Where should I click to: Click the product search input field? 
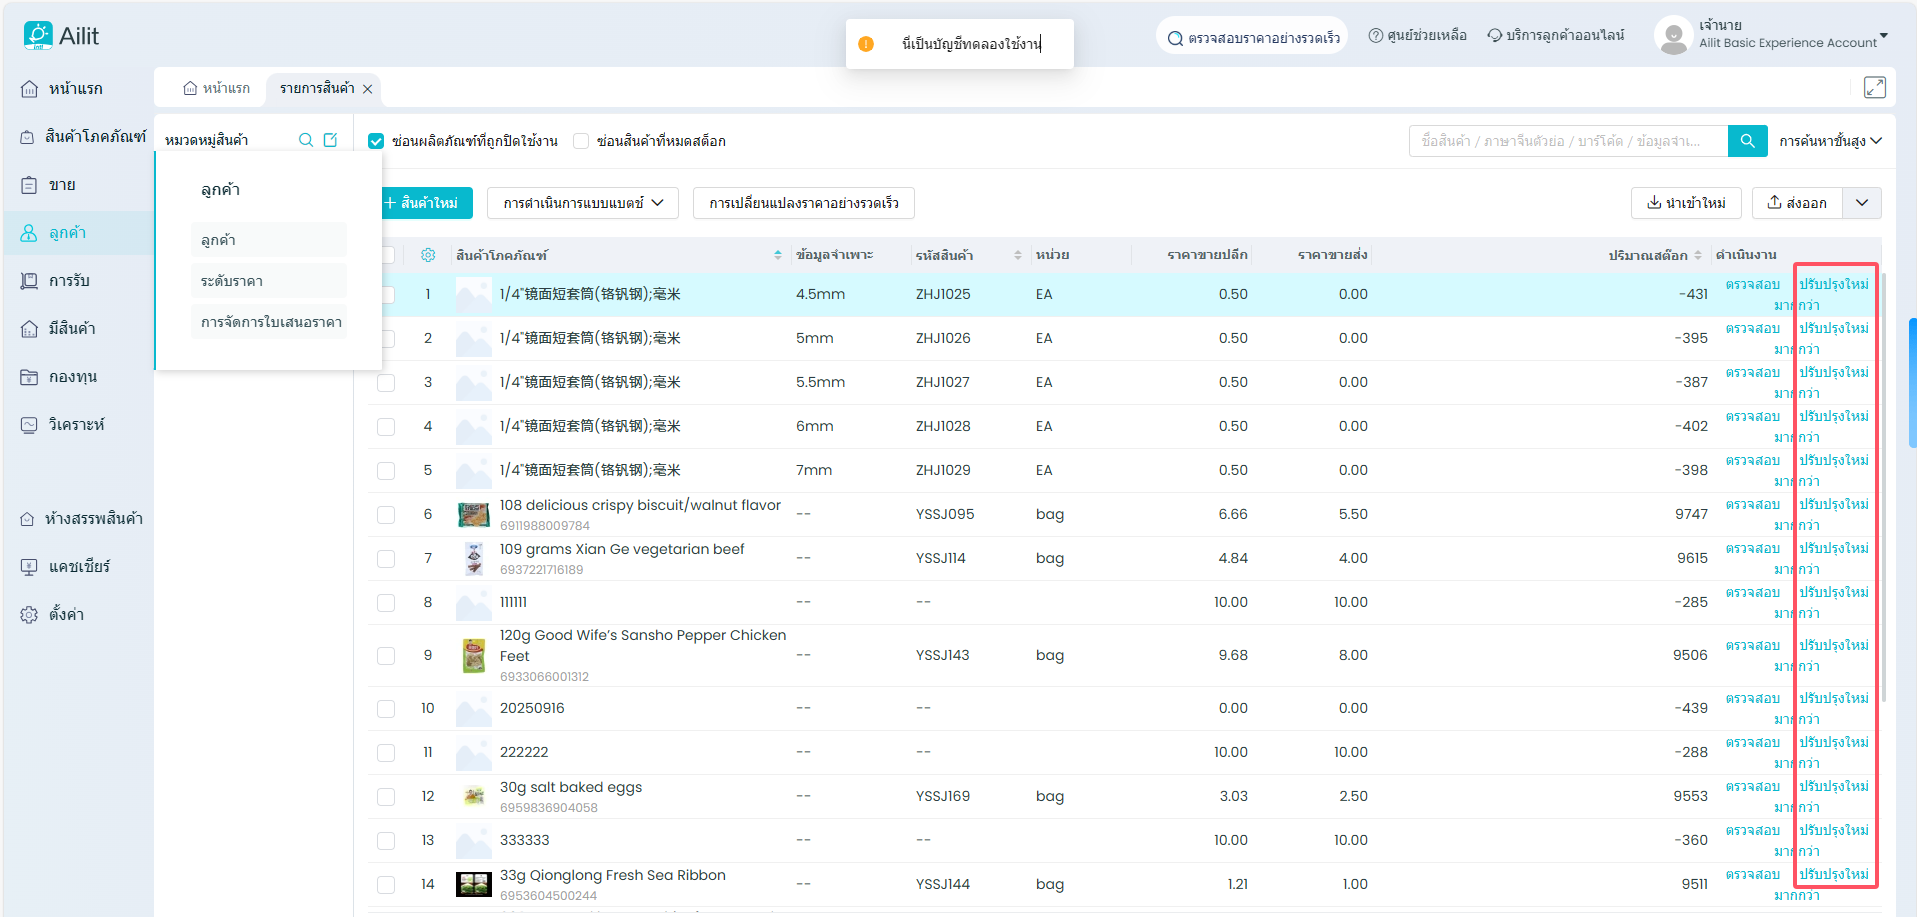[1567, 141]
